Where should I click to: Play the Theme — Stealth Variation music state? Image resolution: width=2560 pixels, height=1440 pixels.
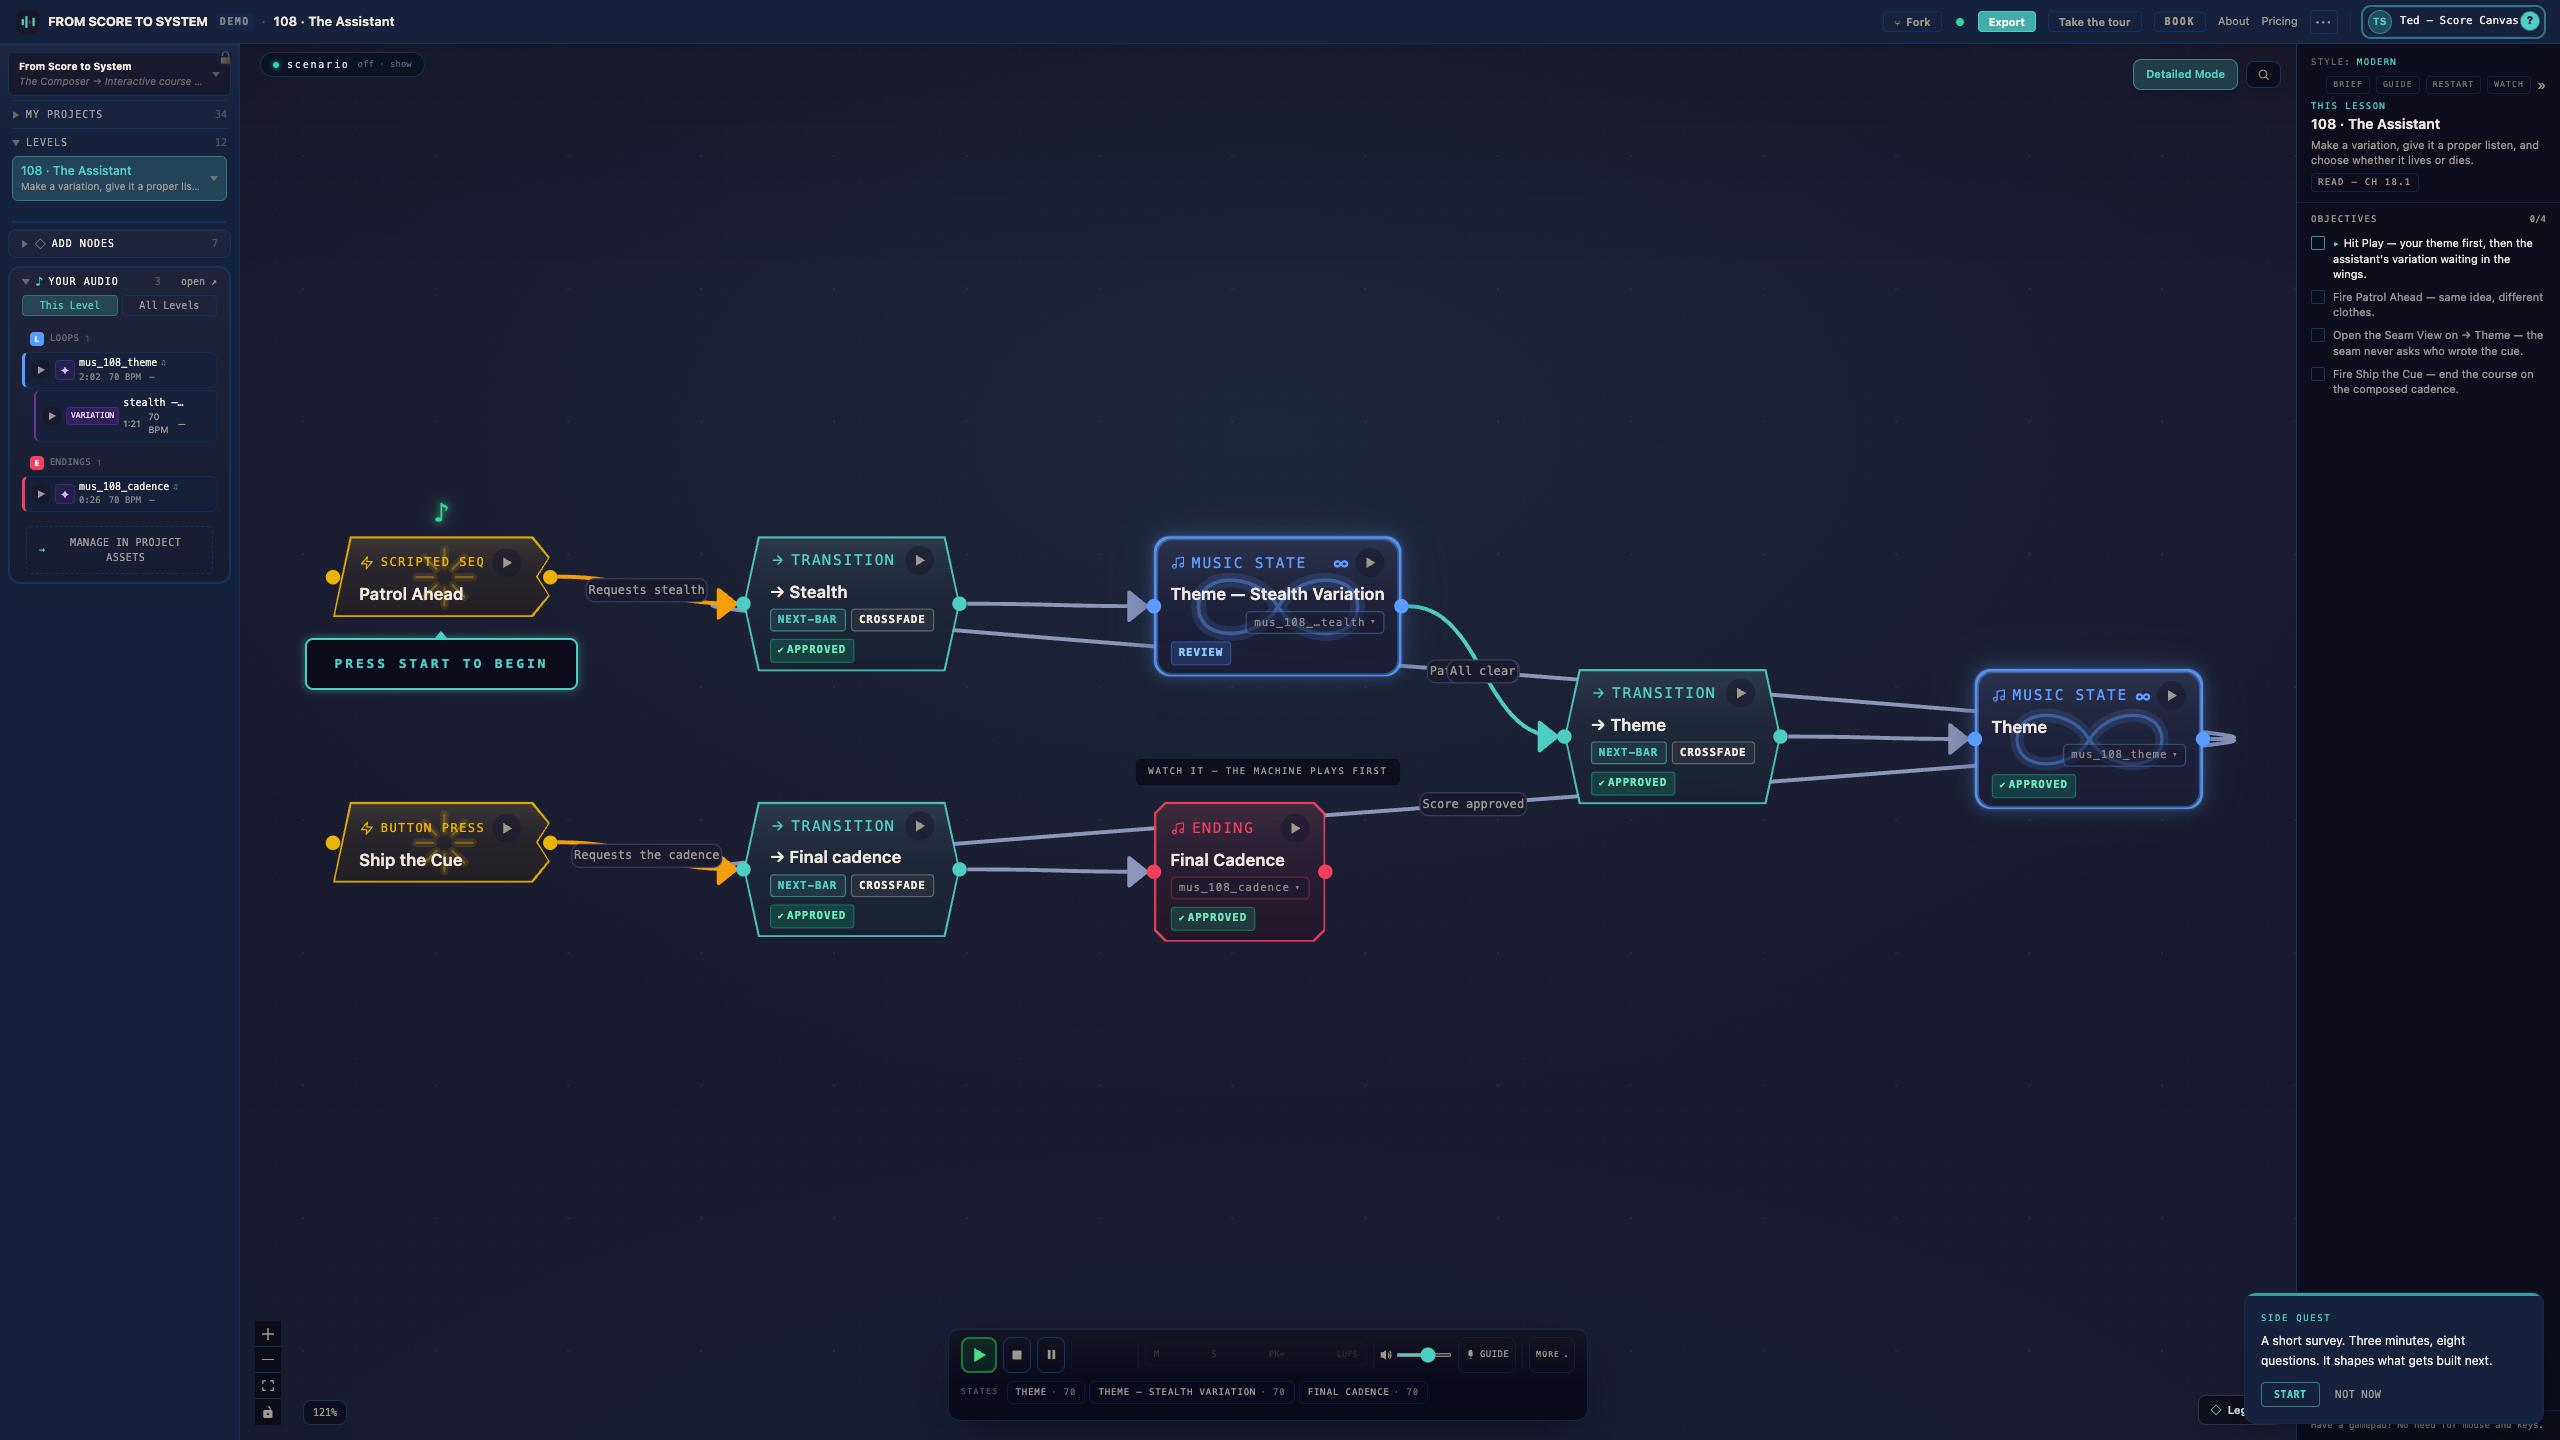(1370, 563)
